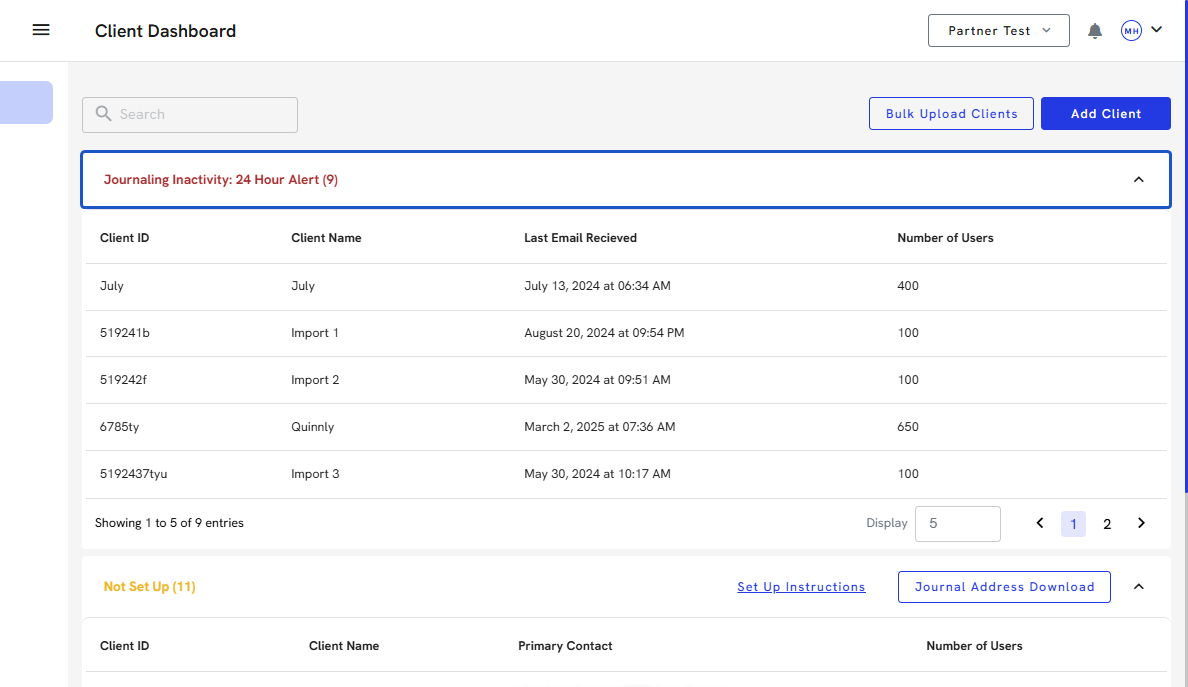Select page 2 of entries
This screenshot has width=1188, height=687.
[x=1107, y=524]
